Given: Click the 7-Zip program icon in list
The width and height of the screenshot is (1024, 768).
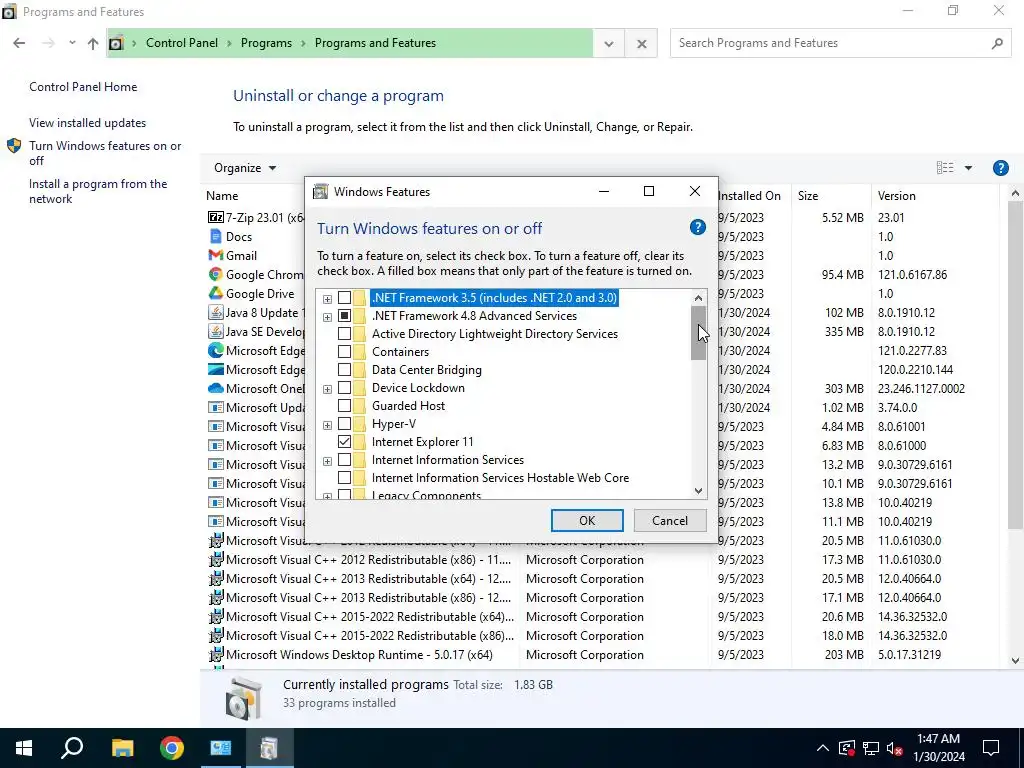Looking at the screenshot, I should coord(216,217).
